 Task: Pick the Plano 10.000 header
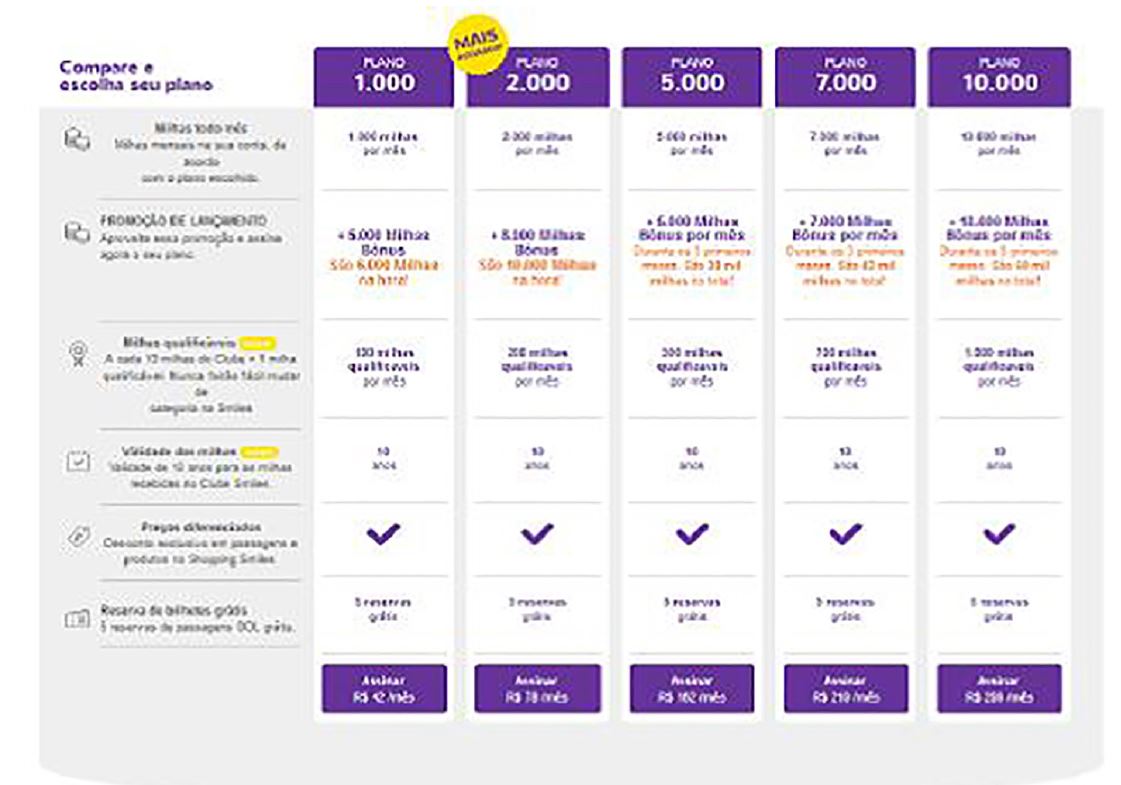tap(998, 77)
